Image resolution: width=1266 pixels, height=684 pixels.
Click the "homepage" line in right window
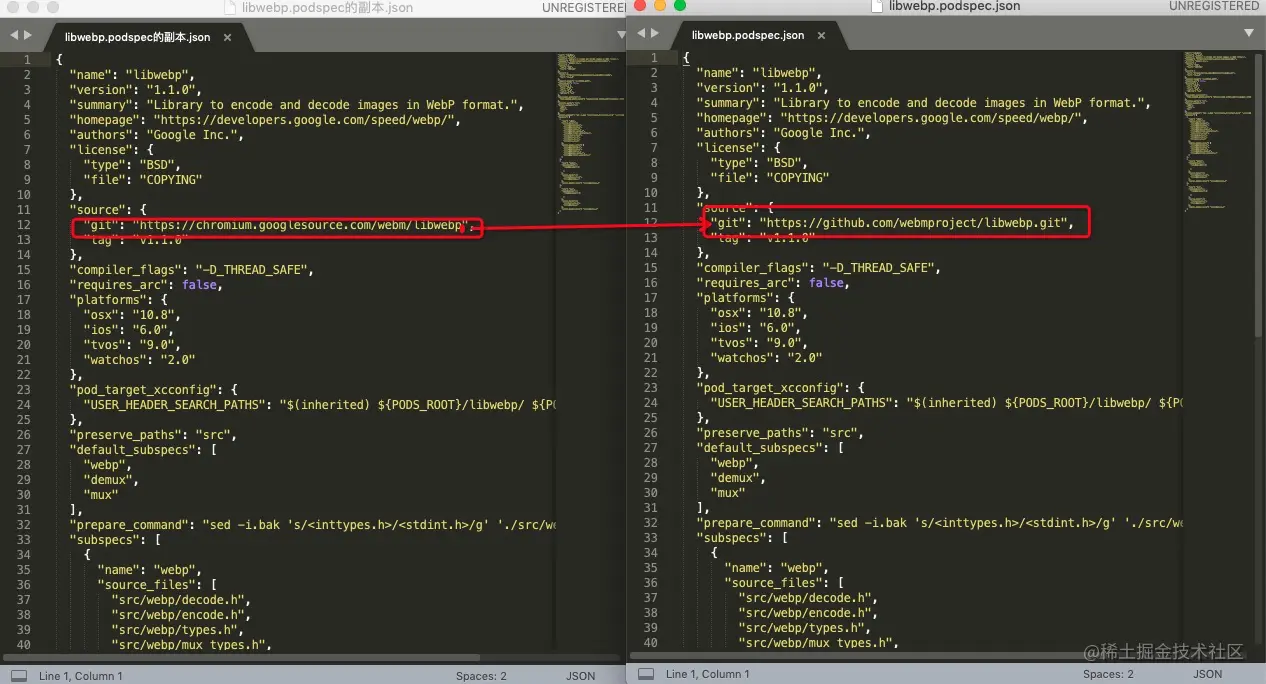(x=891, y=117)
